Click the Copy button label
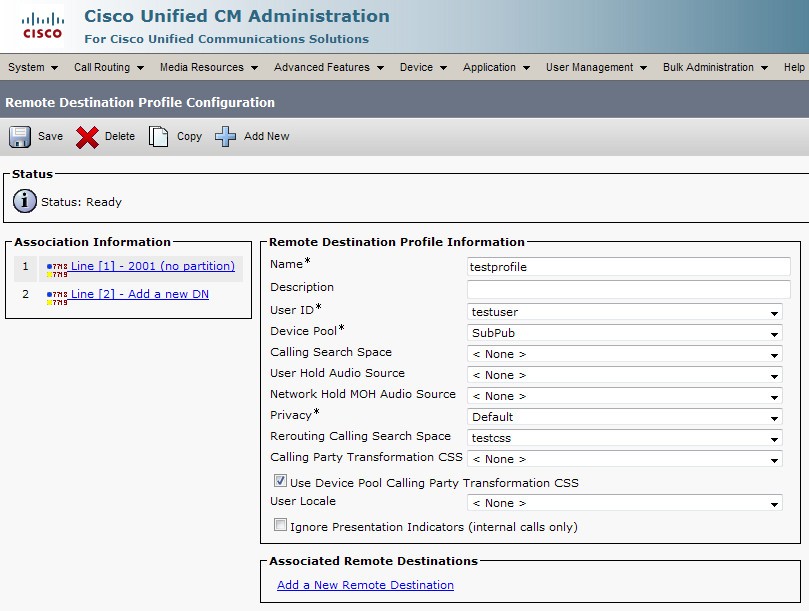 tap(189, 136)
